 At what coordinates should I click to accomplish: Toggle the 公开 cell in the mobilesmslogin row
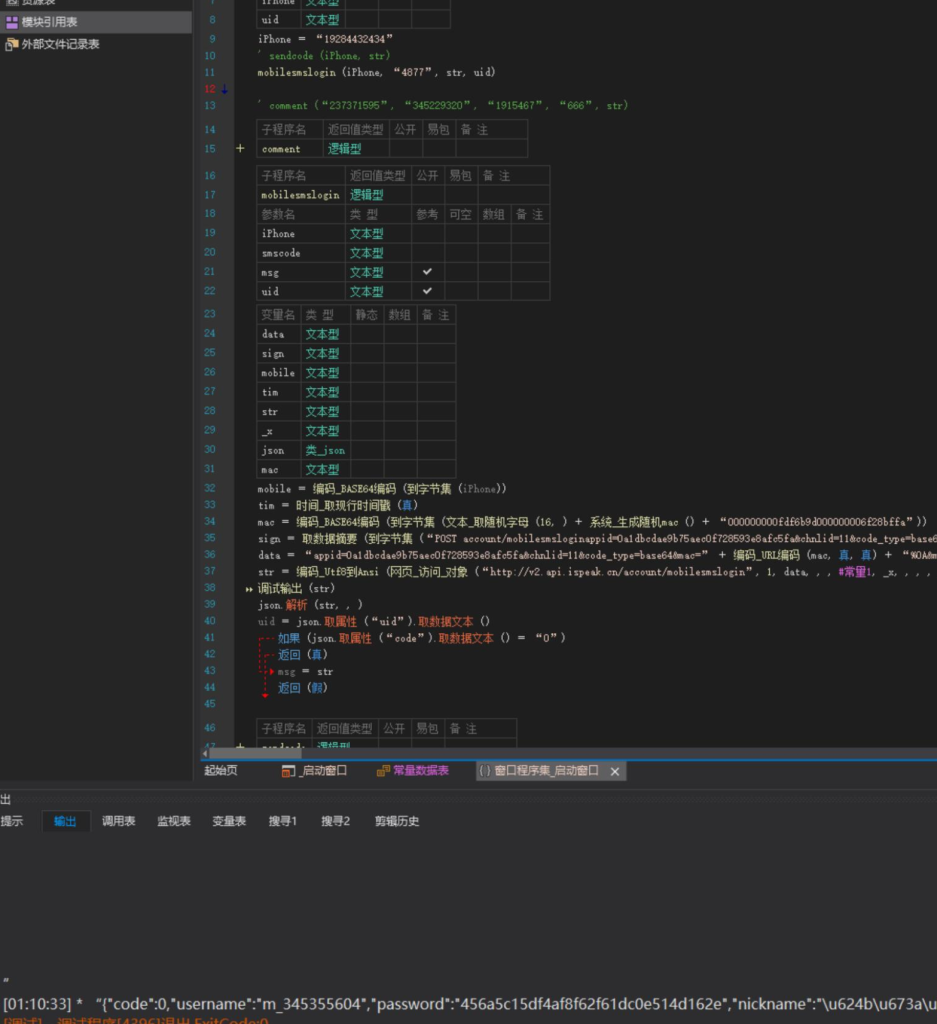[x=428, y=195]
